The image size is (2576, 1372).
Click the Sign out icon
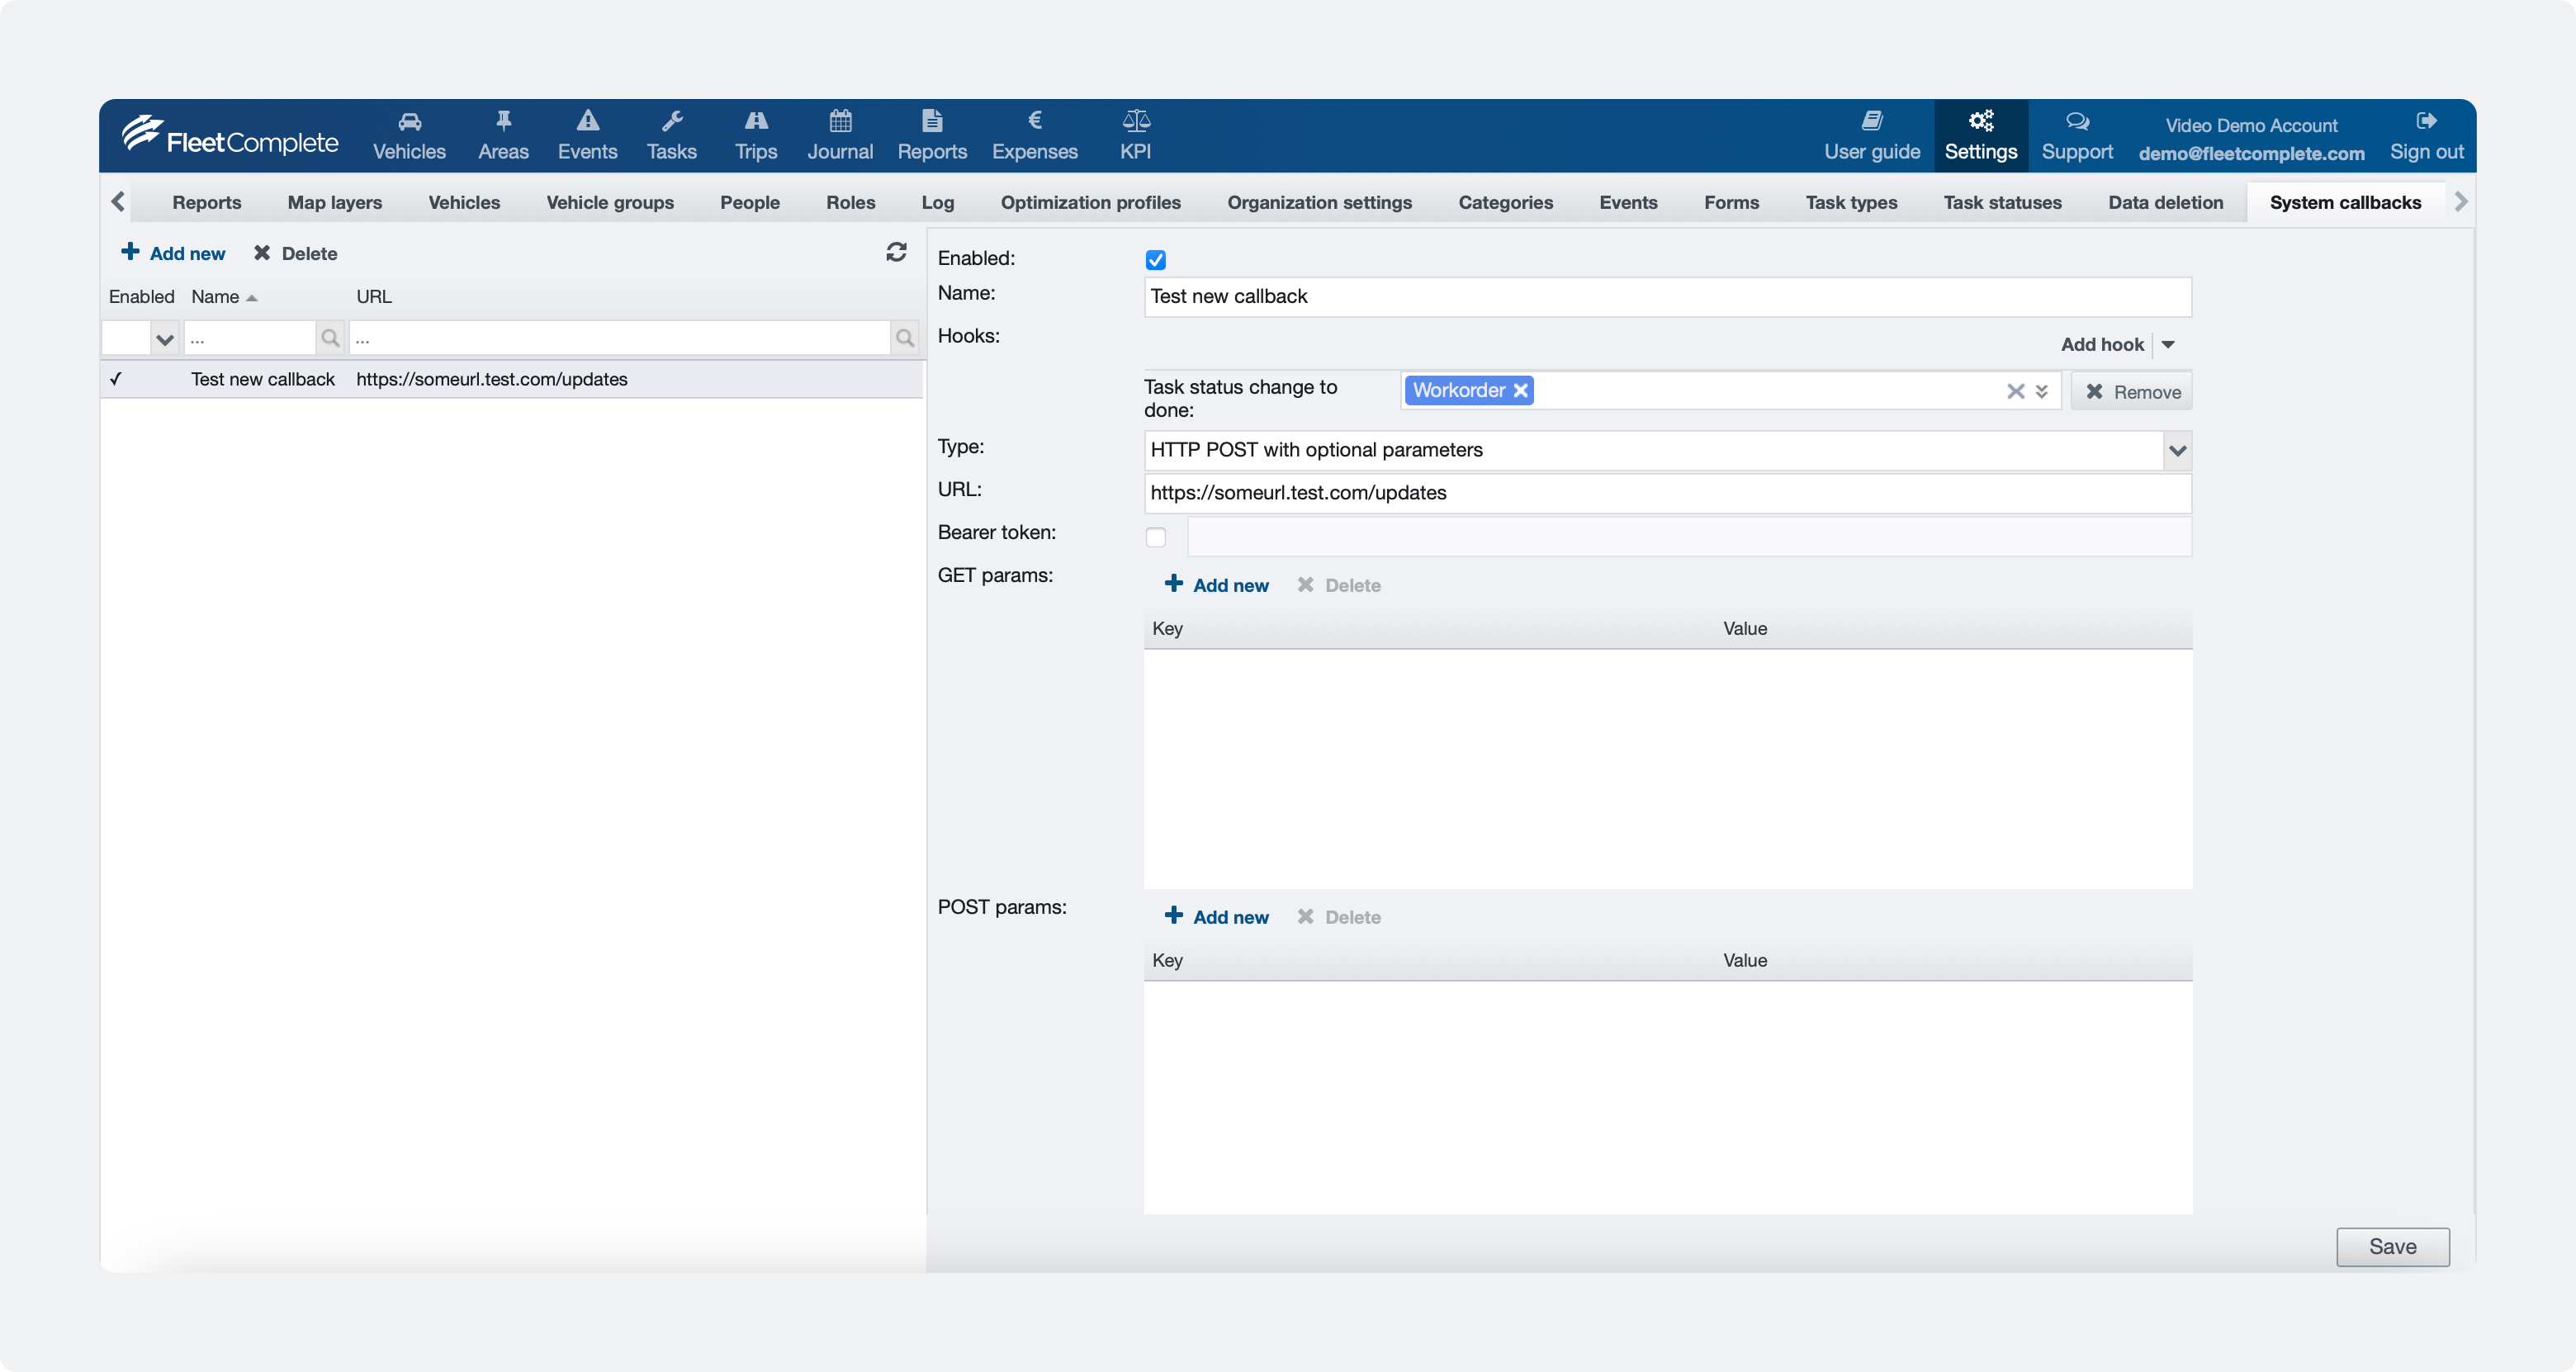[x=2426, y=121]
